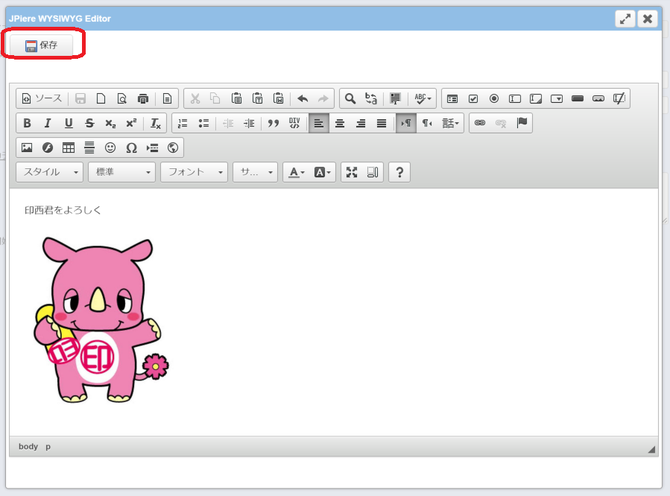
Task: Set text direction left to right
Action: [406, 123]
